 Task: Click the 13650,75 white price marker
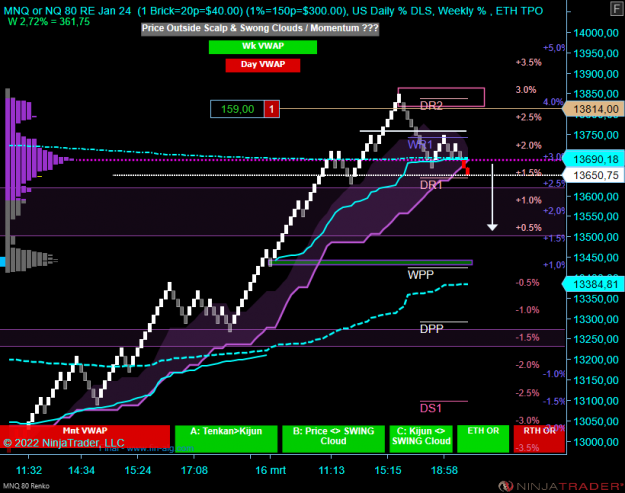[x=593, y=175]
